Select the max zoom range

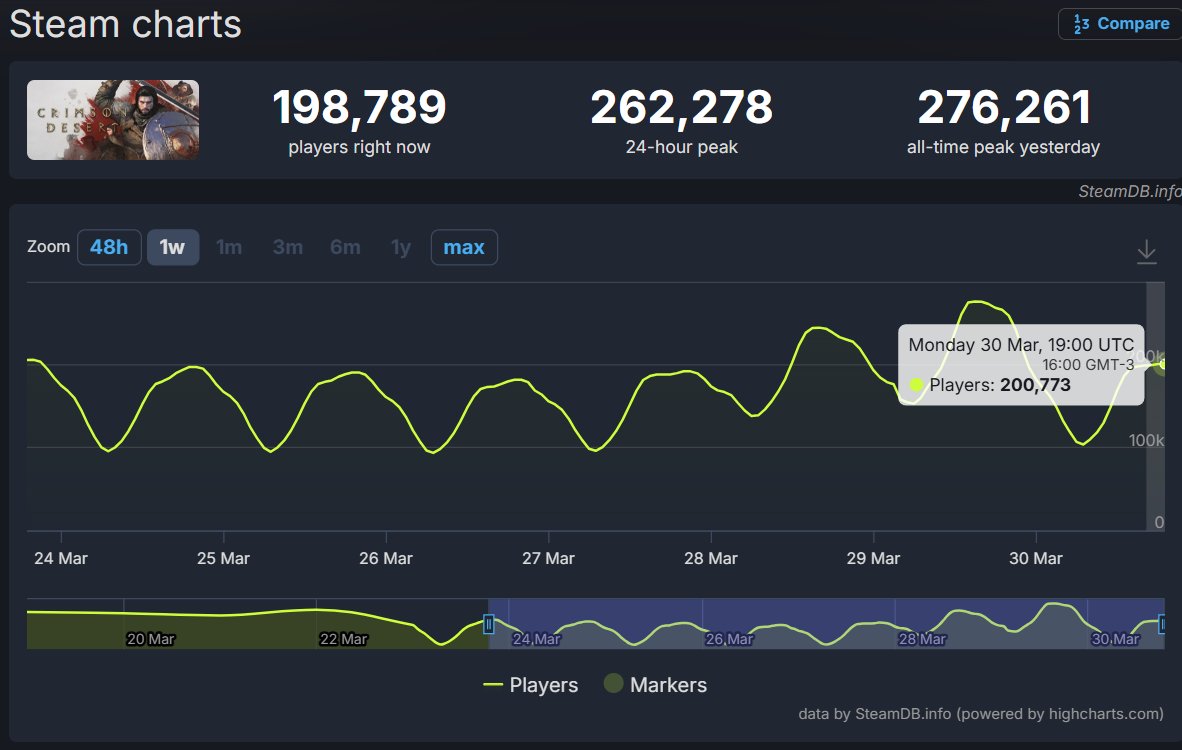[464, 247]
